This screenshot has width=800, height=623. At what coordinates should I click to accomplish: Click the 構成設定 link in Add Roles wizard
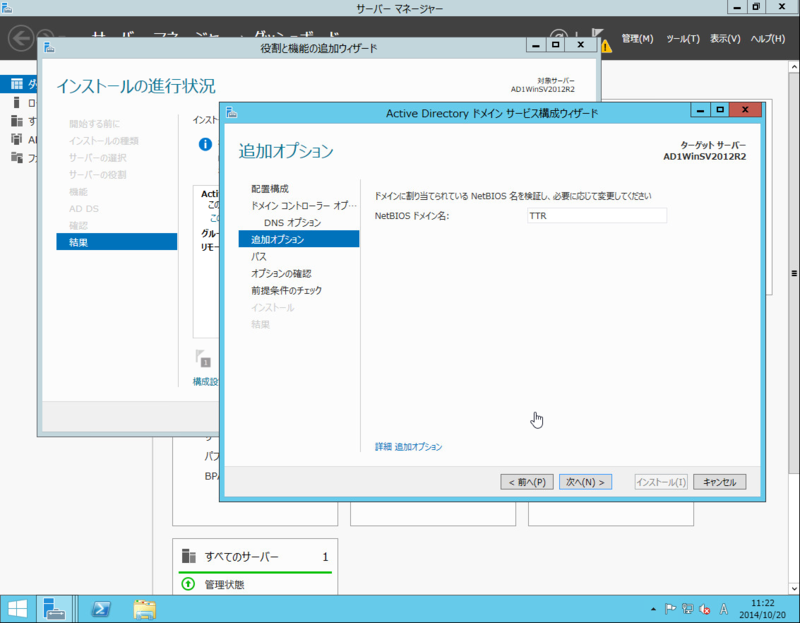pos(206,381)
